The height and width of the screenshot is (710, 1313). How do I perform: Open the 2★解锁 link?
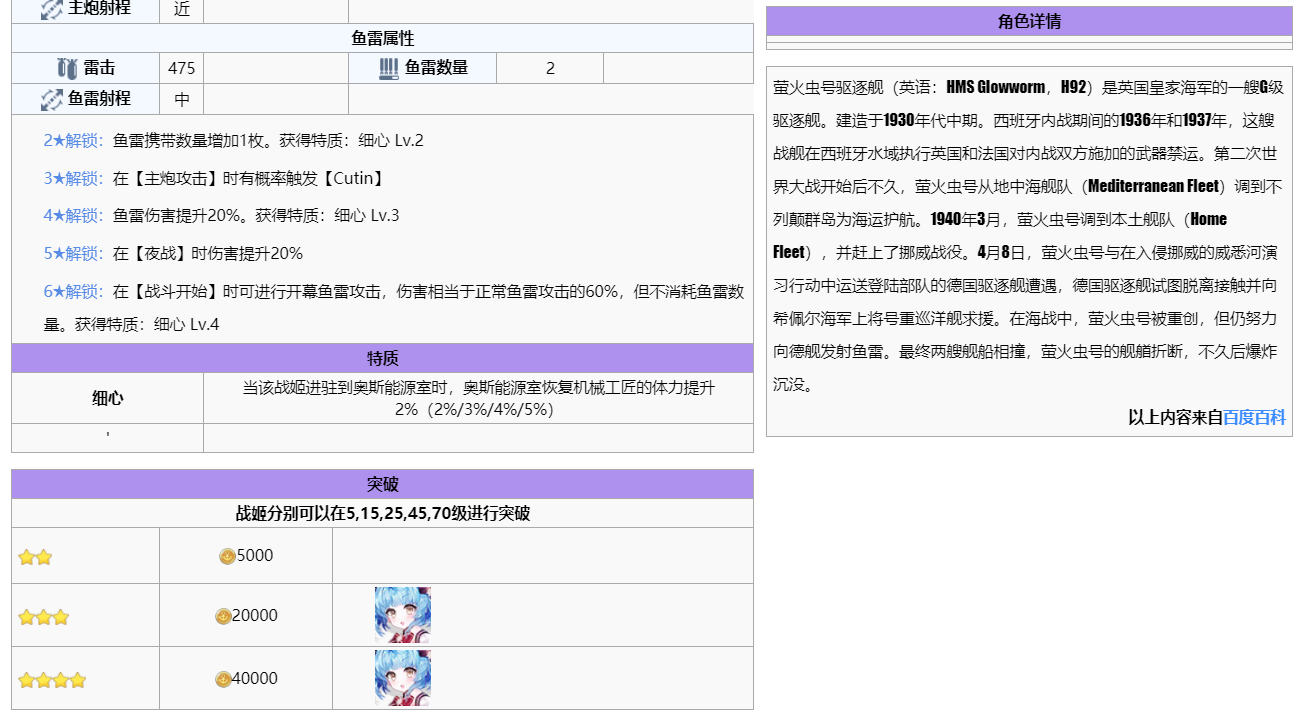(x=73, y=140)
